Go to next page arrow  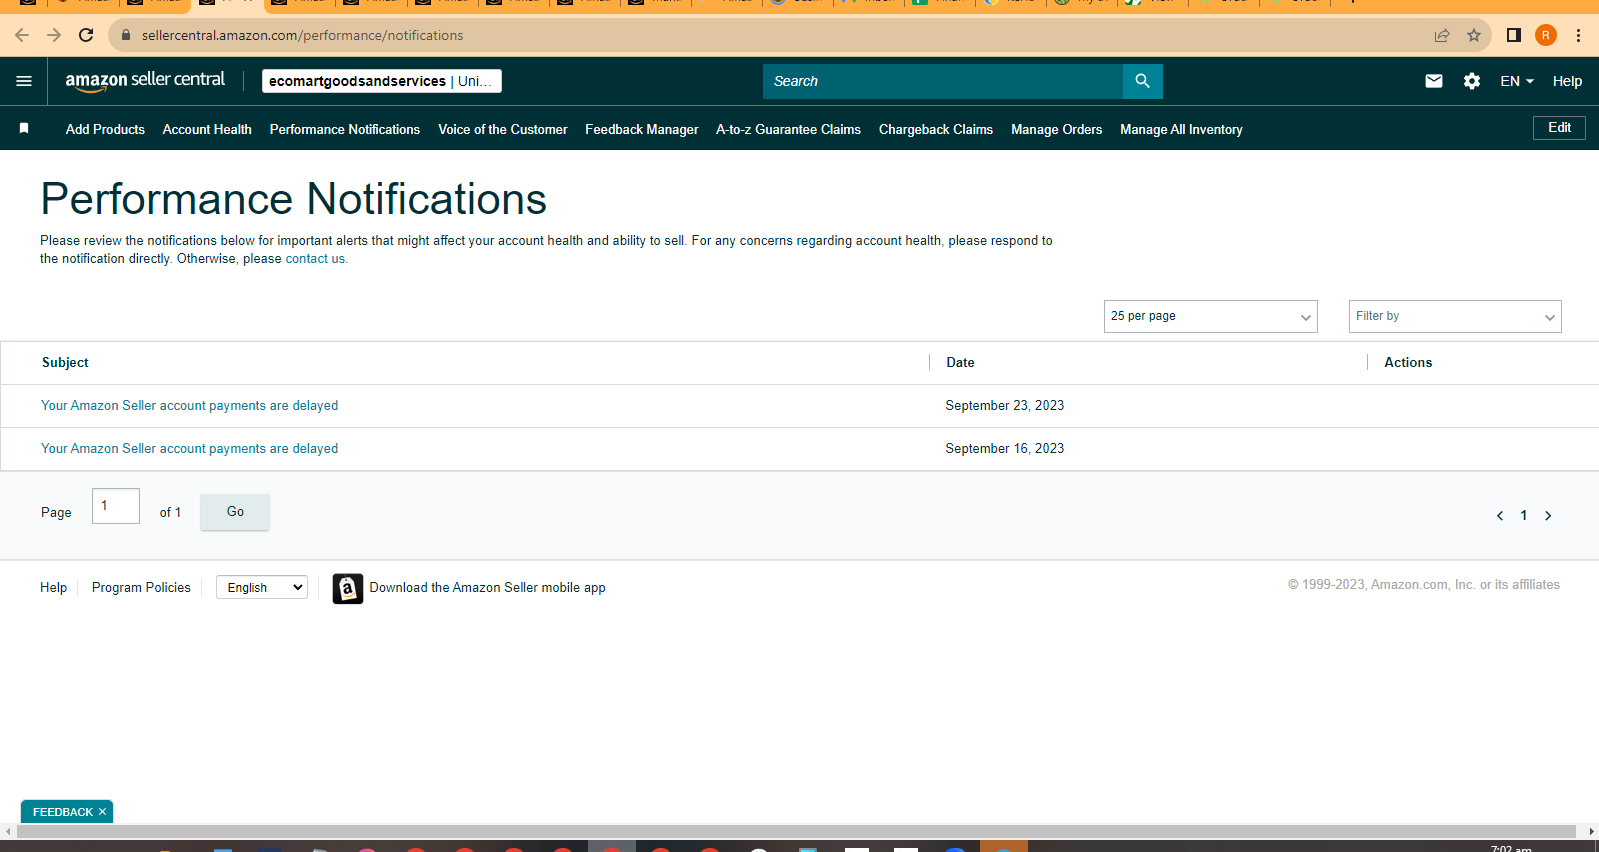point(1548,516)
